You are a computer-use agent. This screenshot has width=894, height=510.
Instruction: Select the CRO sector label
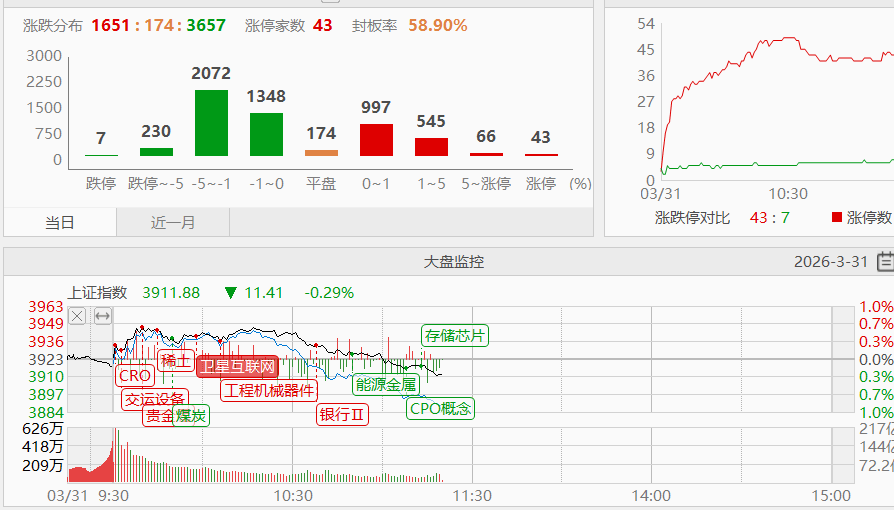tap(134, 376)
